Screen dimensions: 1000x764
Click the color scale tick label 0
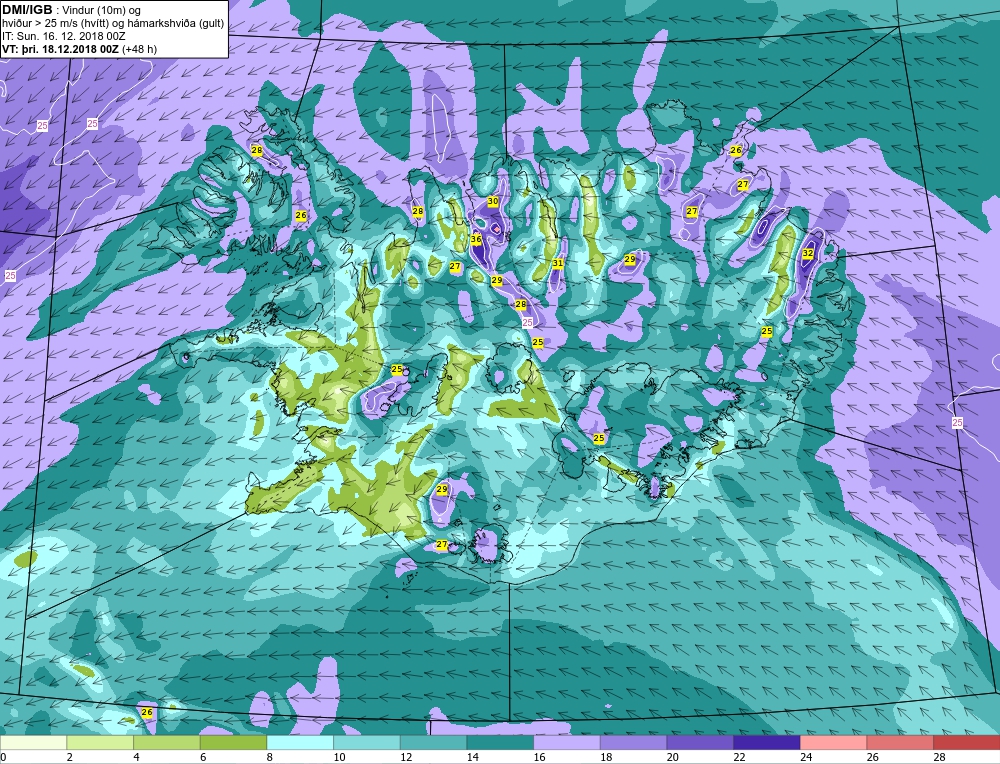[3, 757]
